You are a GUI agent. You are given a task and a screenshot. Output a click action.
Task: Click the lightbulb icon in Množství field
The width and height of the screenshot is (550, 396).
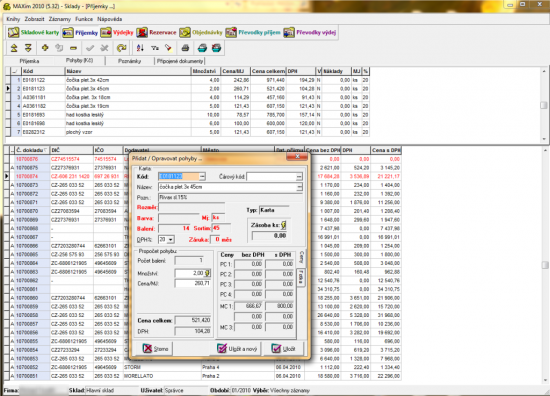pyautogui.click(x=207, y=273)
